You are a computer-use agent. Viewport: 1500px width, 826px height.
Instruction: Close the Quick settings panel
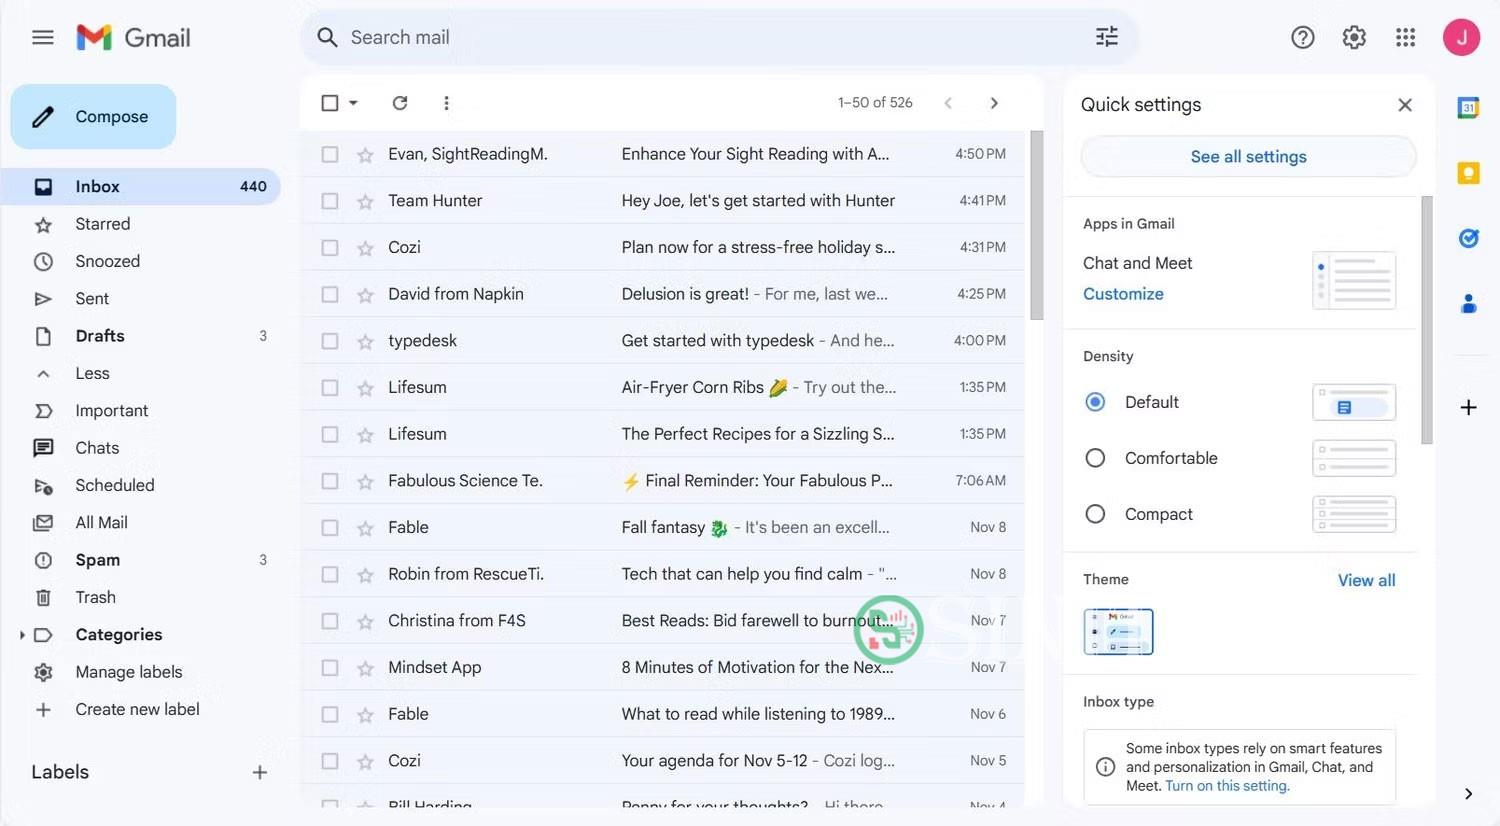(x=1405, y=105)
